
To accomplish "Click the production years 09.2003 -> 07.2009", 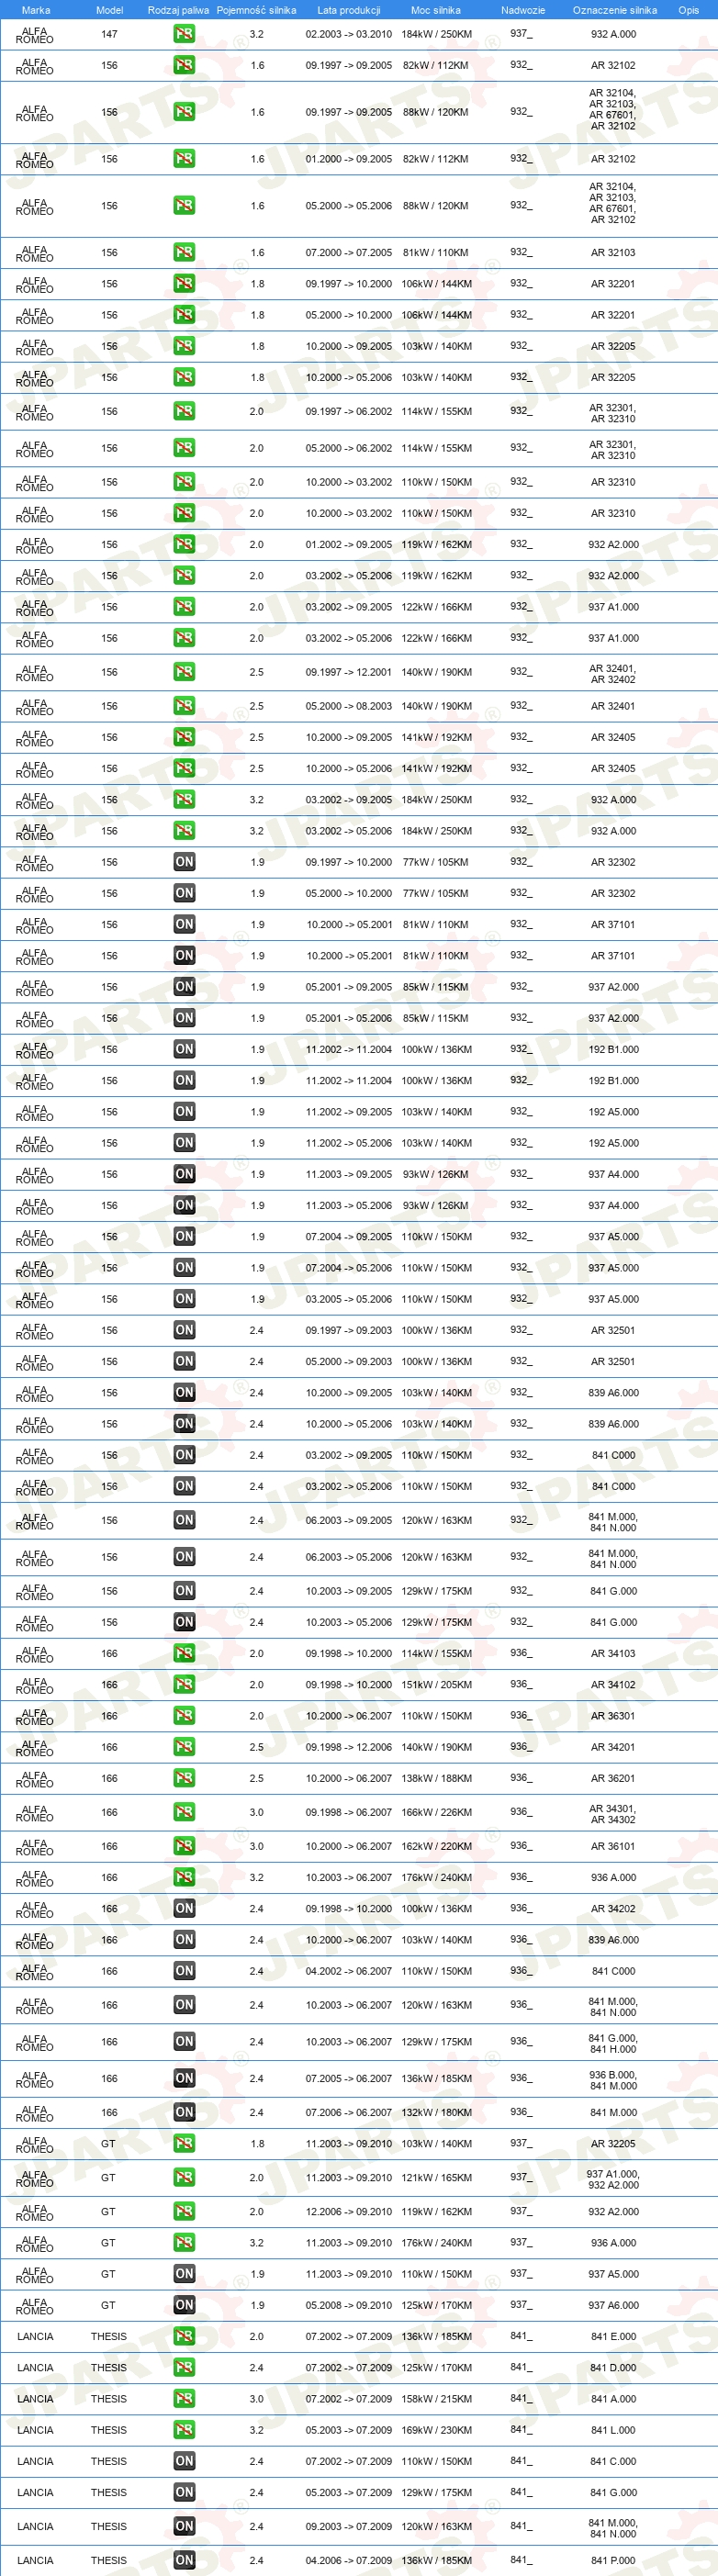I will (x=349, y=2527).
